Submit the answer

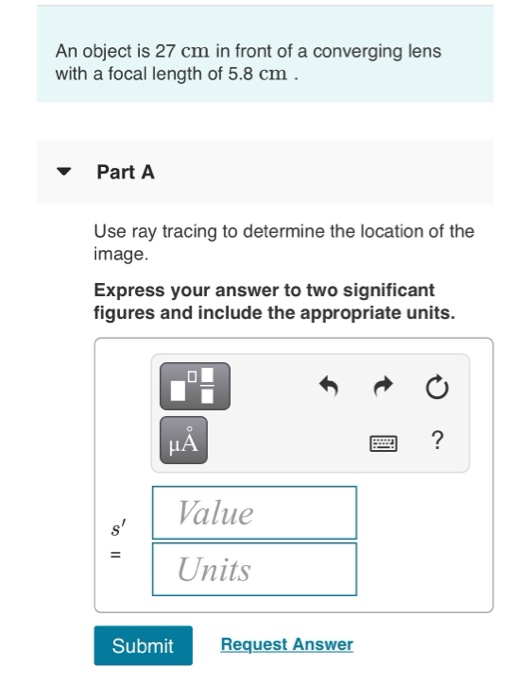click(x=143, y=646)
